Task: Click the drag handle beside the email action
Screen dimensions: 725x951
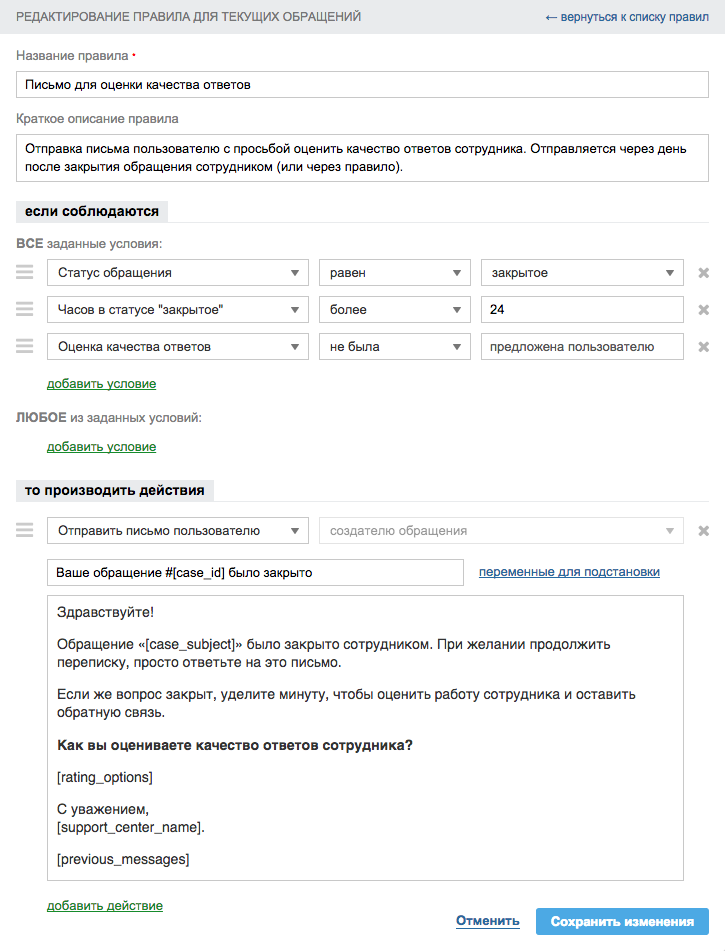Action: 24,531
